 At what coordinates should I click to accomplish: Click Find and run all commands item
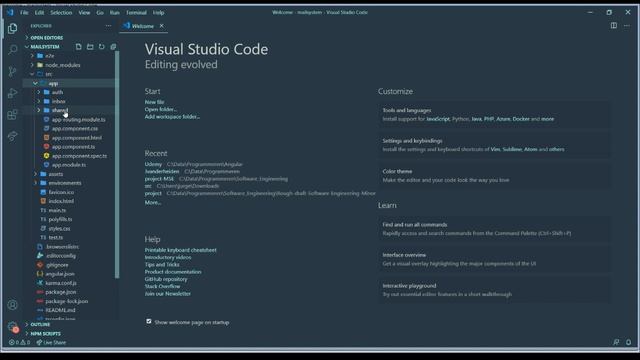(x=494, y=229)
